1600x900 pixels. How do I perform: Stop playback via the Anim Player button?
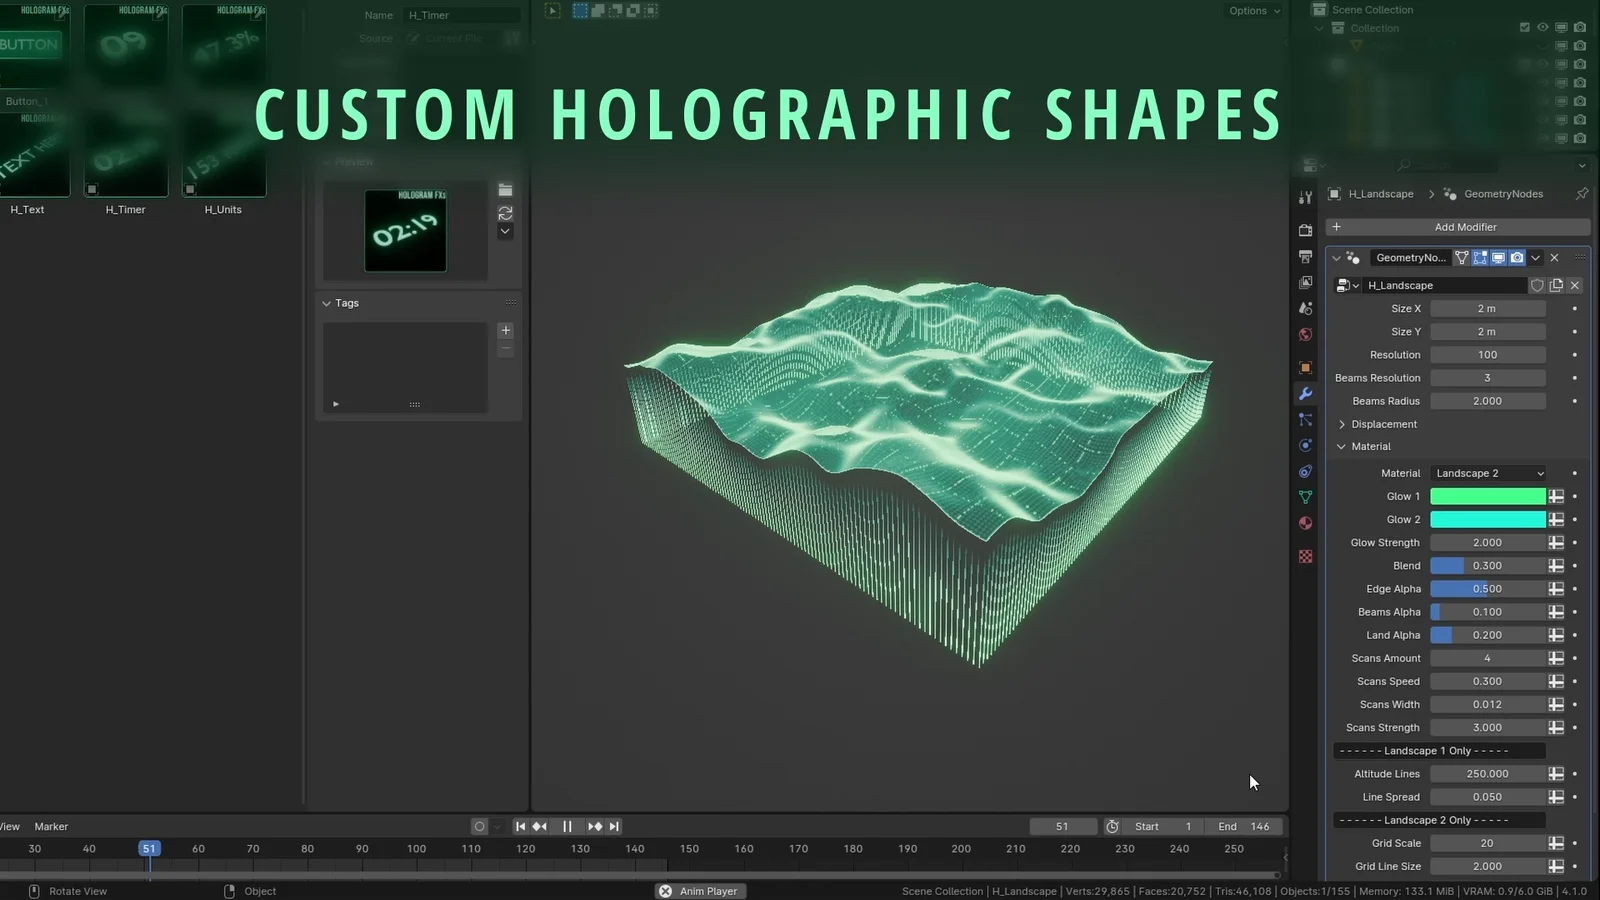pyautogui.click(x=700, y=891)
